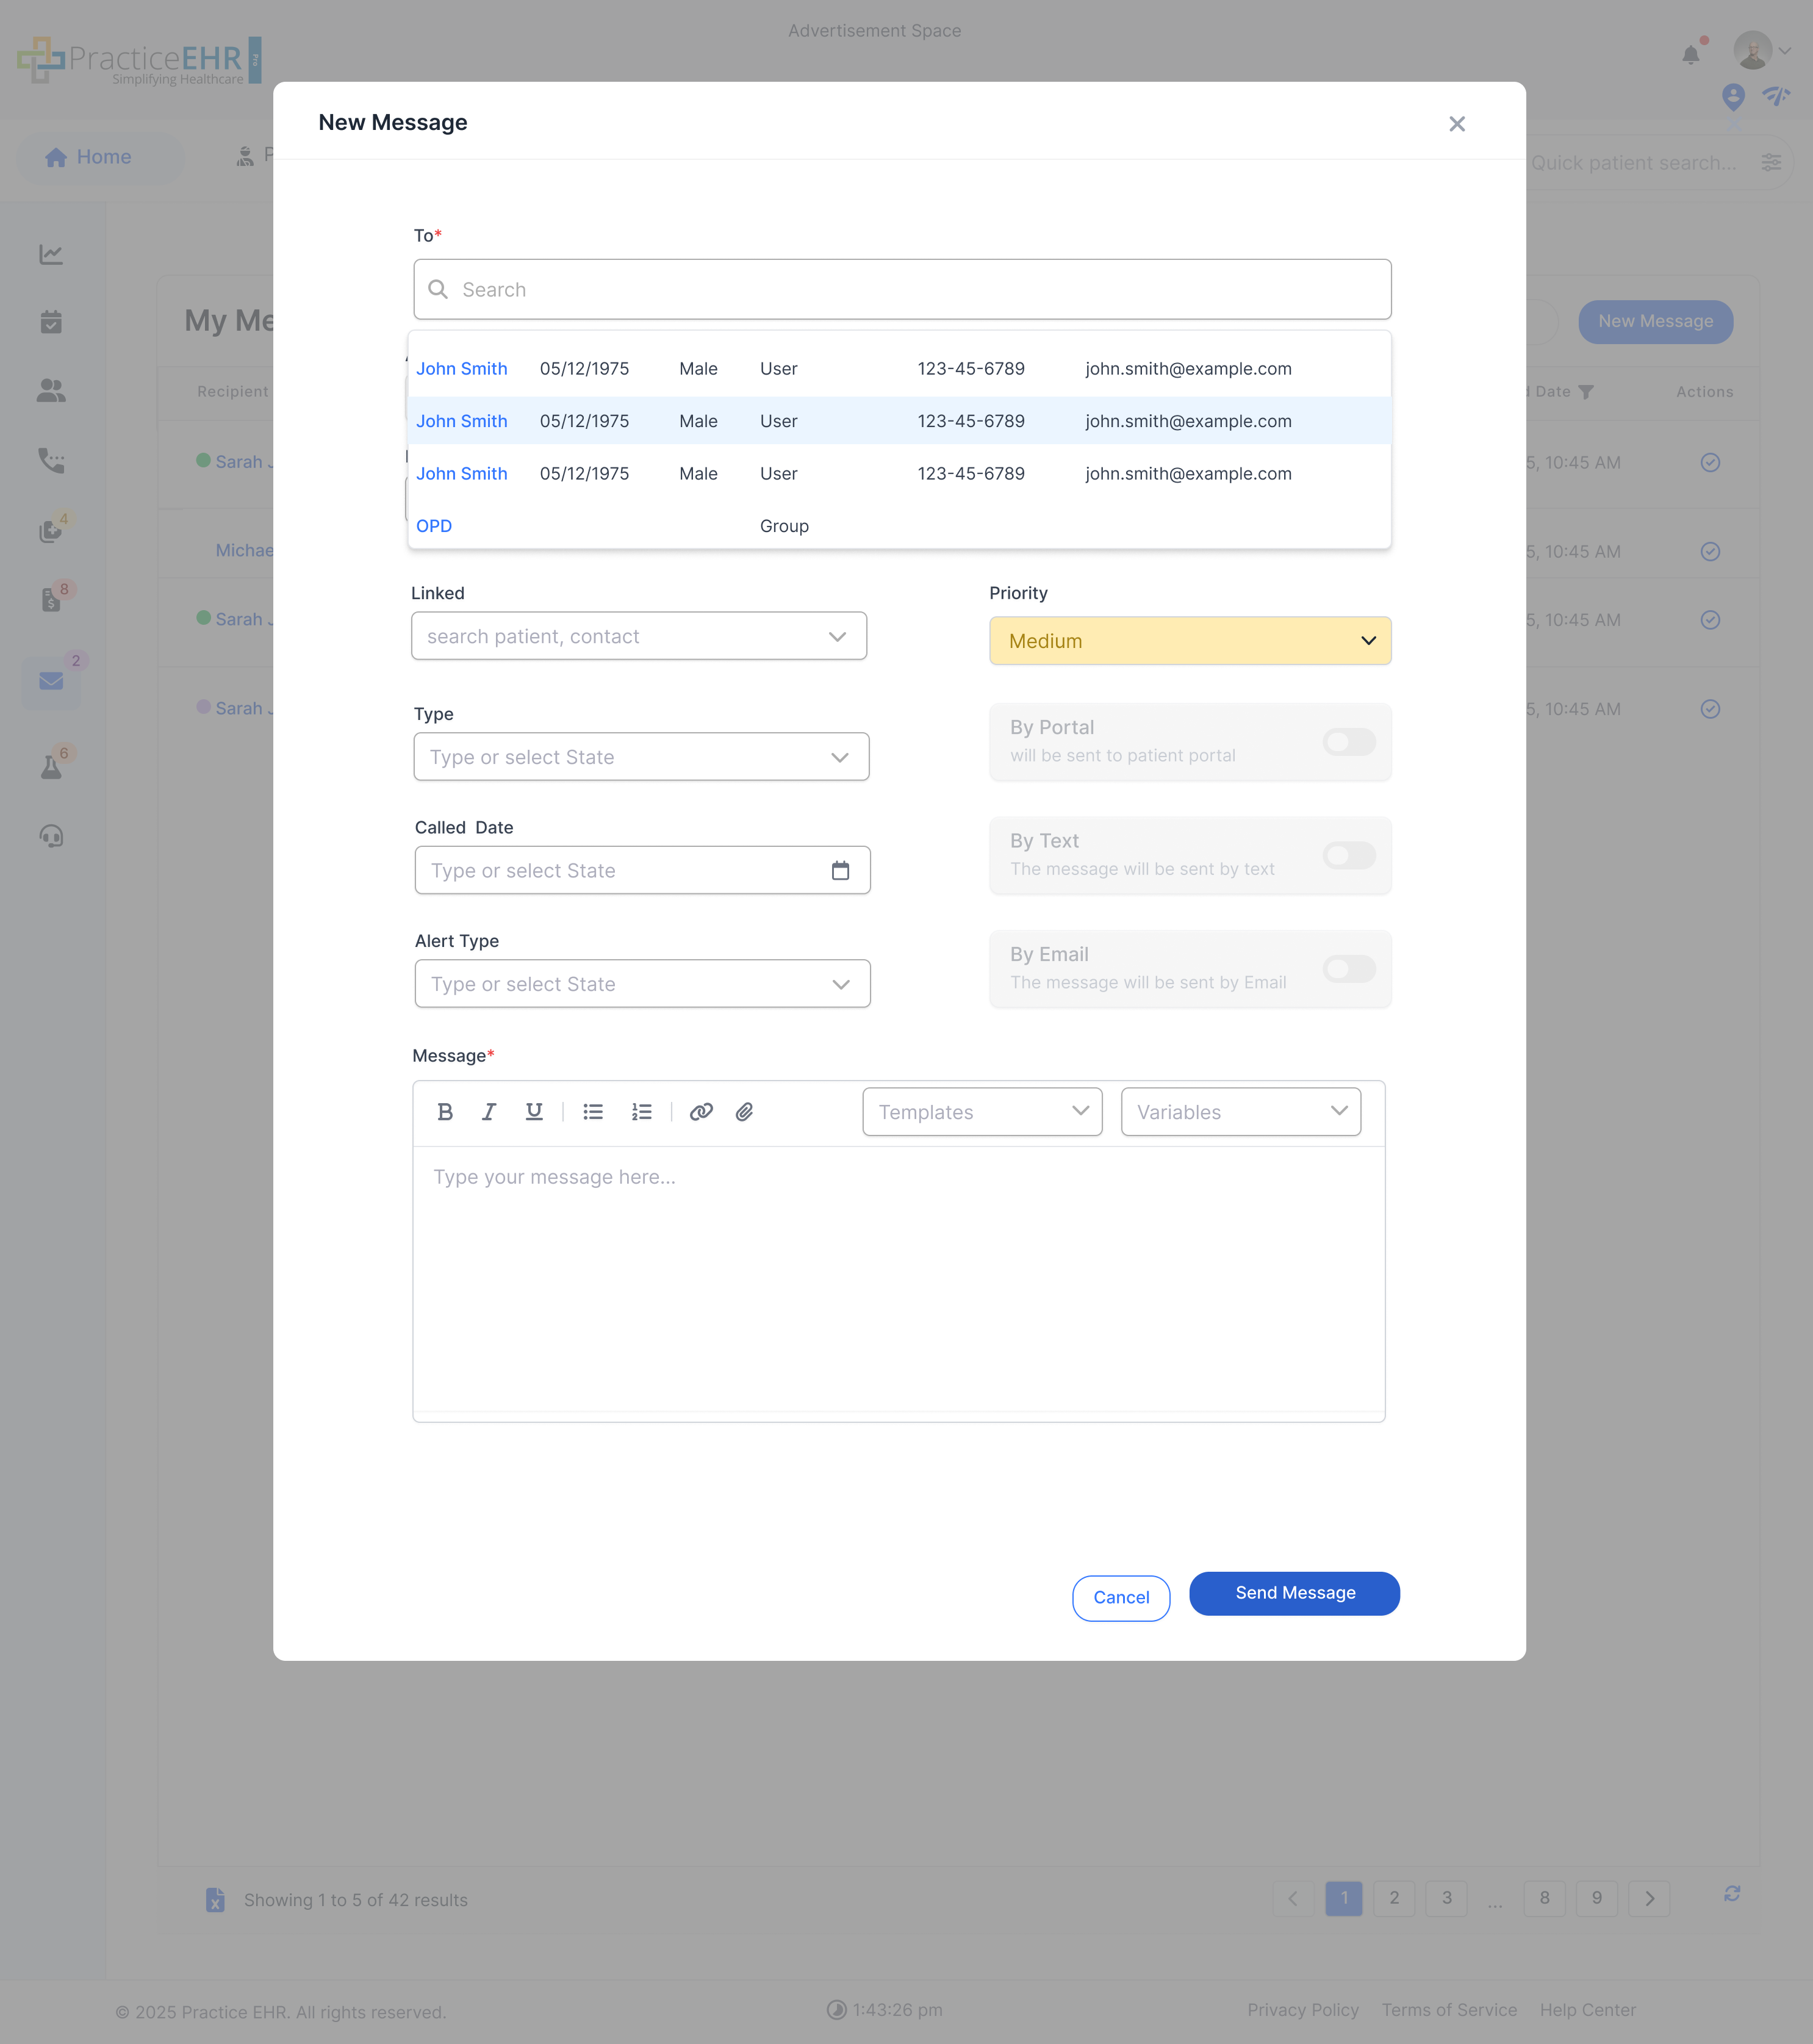Open the Messages envelope icon in the sidebar
Screen dimensions: 1813x2044
[x=51, y=681]
